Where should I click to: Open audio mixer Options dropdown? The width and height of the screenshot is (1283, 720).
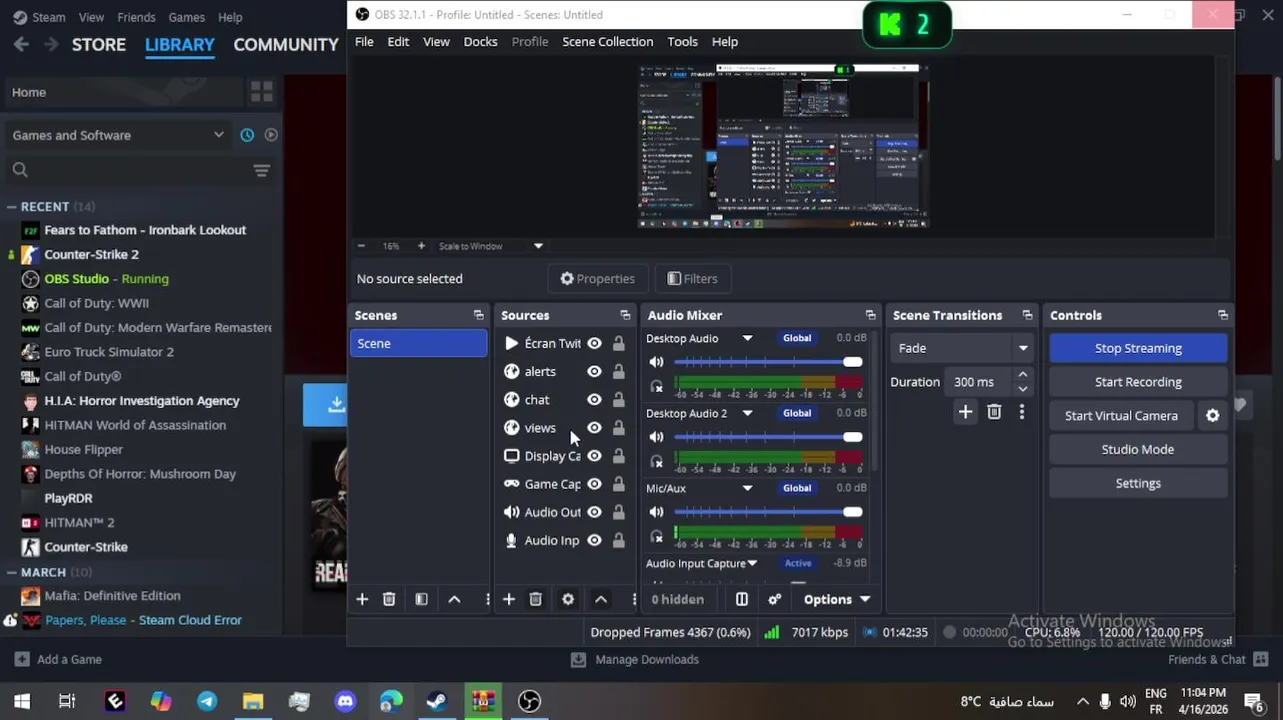click(837, 599)
